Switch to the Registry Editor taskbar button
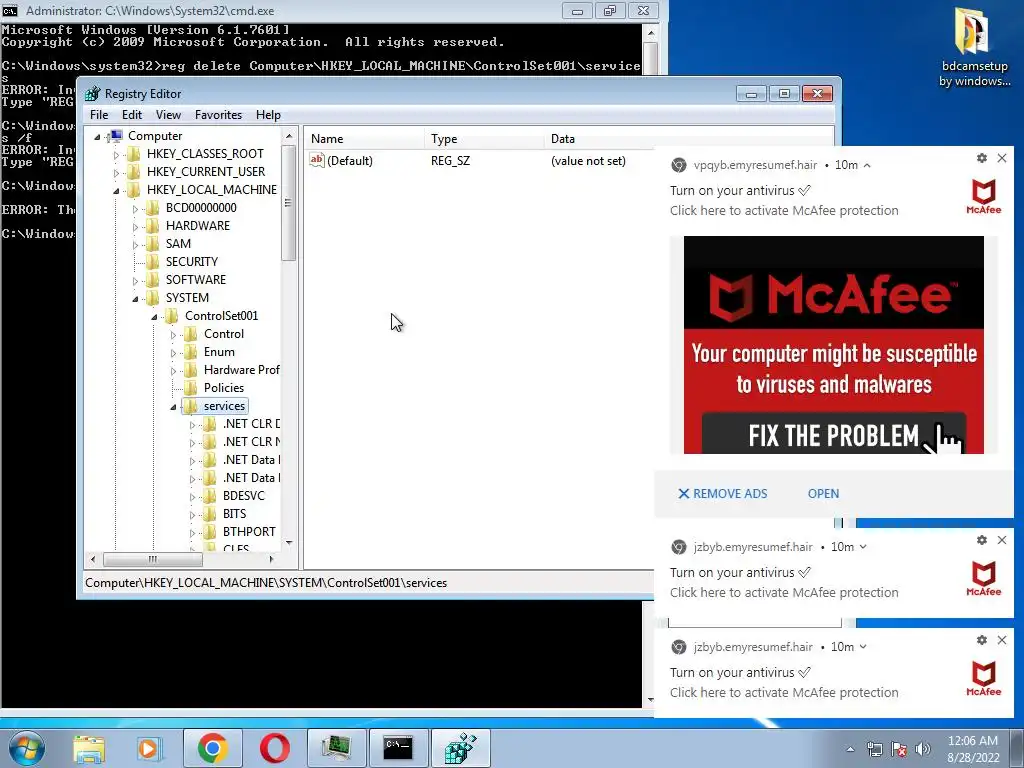This screenshot has height=768, width=1024. tap(460, 748)
